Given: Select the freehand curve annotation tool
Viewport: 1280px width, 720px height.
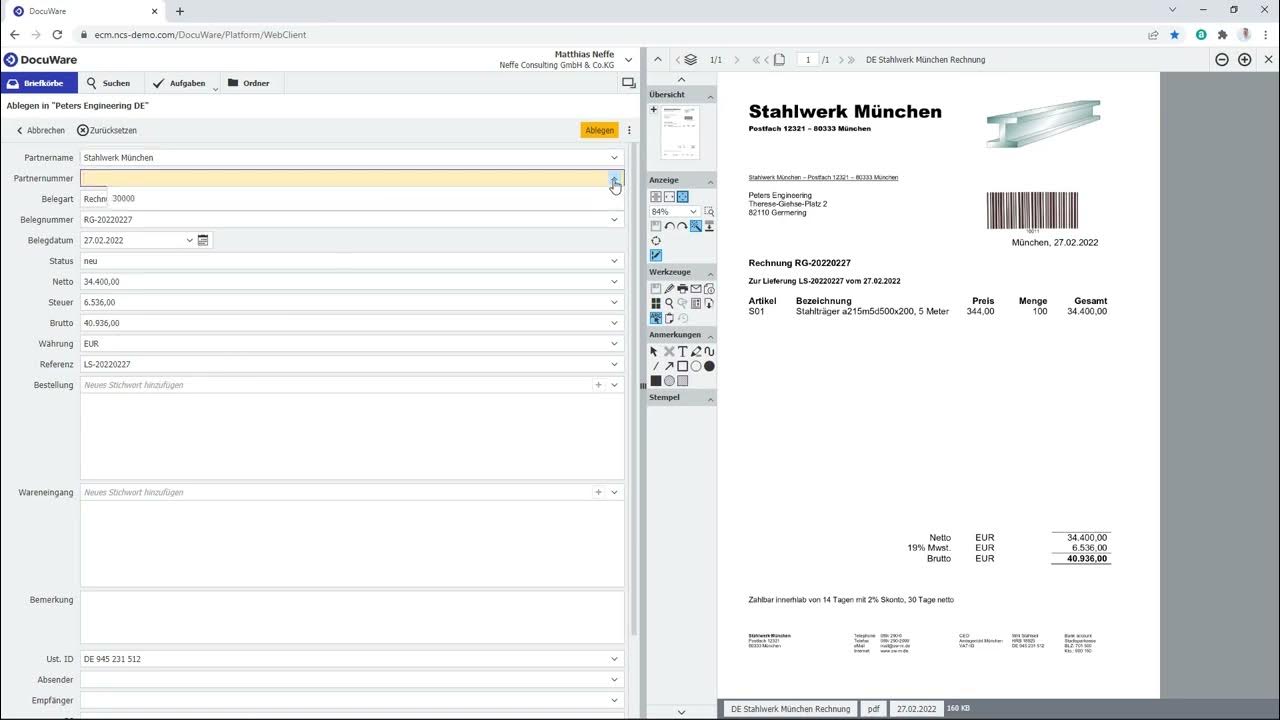Looking at the screenshot, I should tap(709, 352).
